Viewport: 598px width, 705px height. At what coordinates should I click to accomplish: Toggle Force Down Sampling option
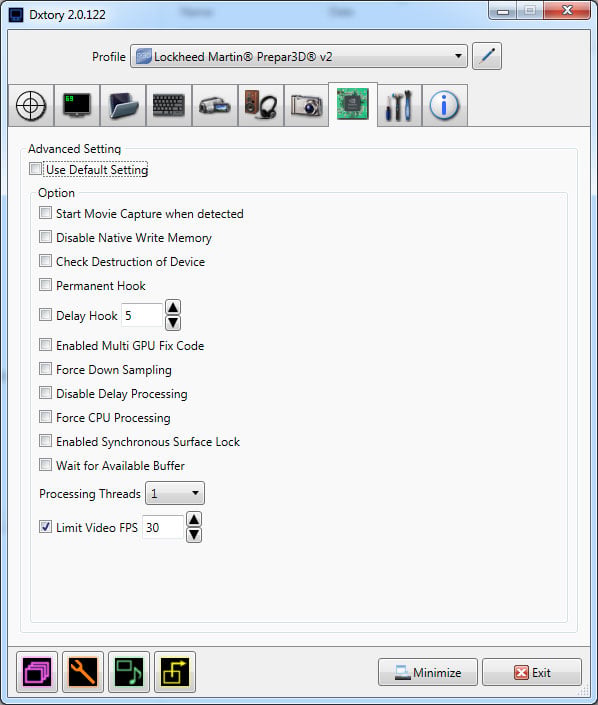[45, 369]
